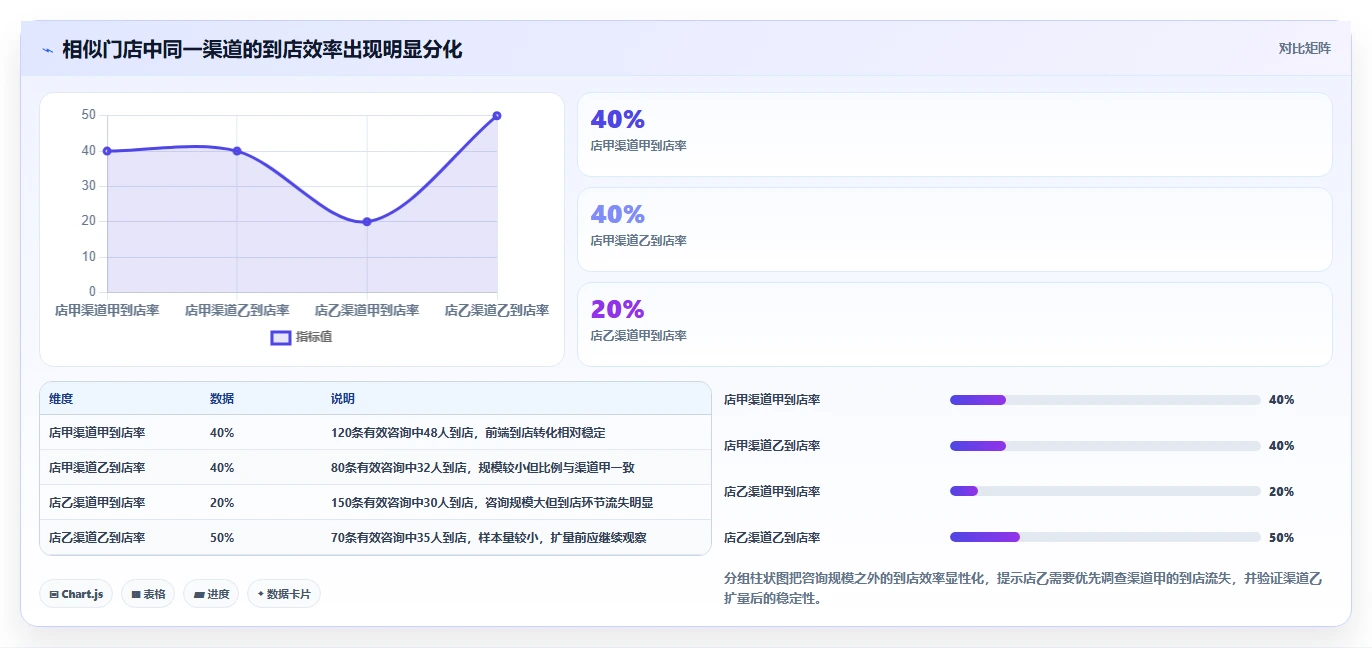Viewport: 1372px width, 648px height.
Task: Click the 20% label beside the progress bar
Action: coord(1281,492)
